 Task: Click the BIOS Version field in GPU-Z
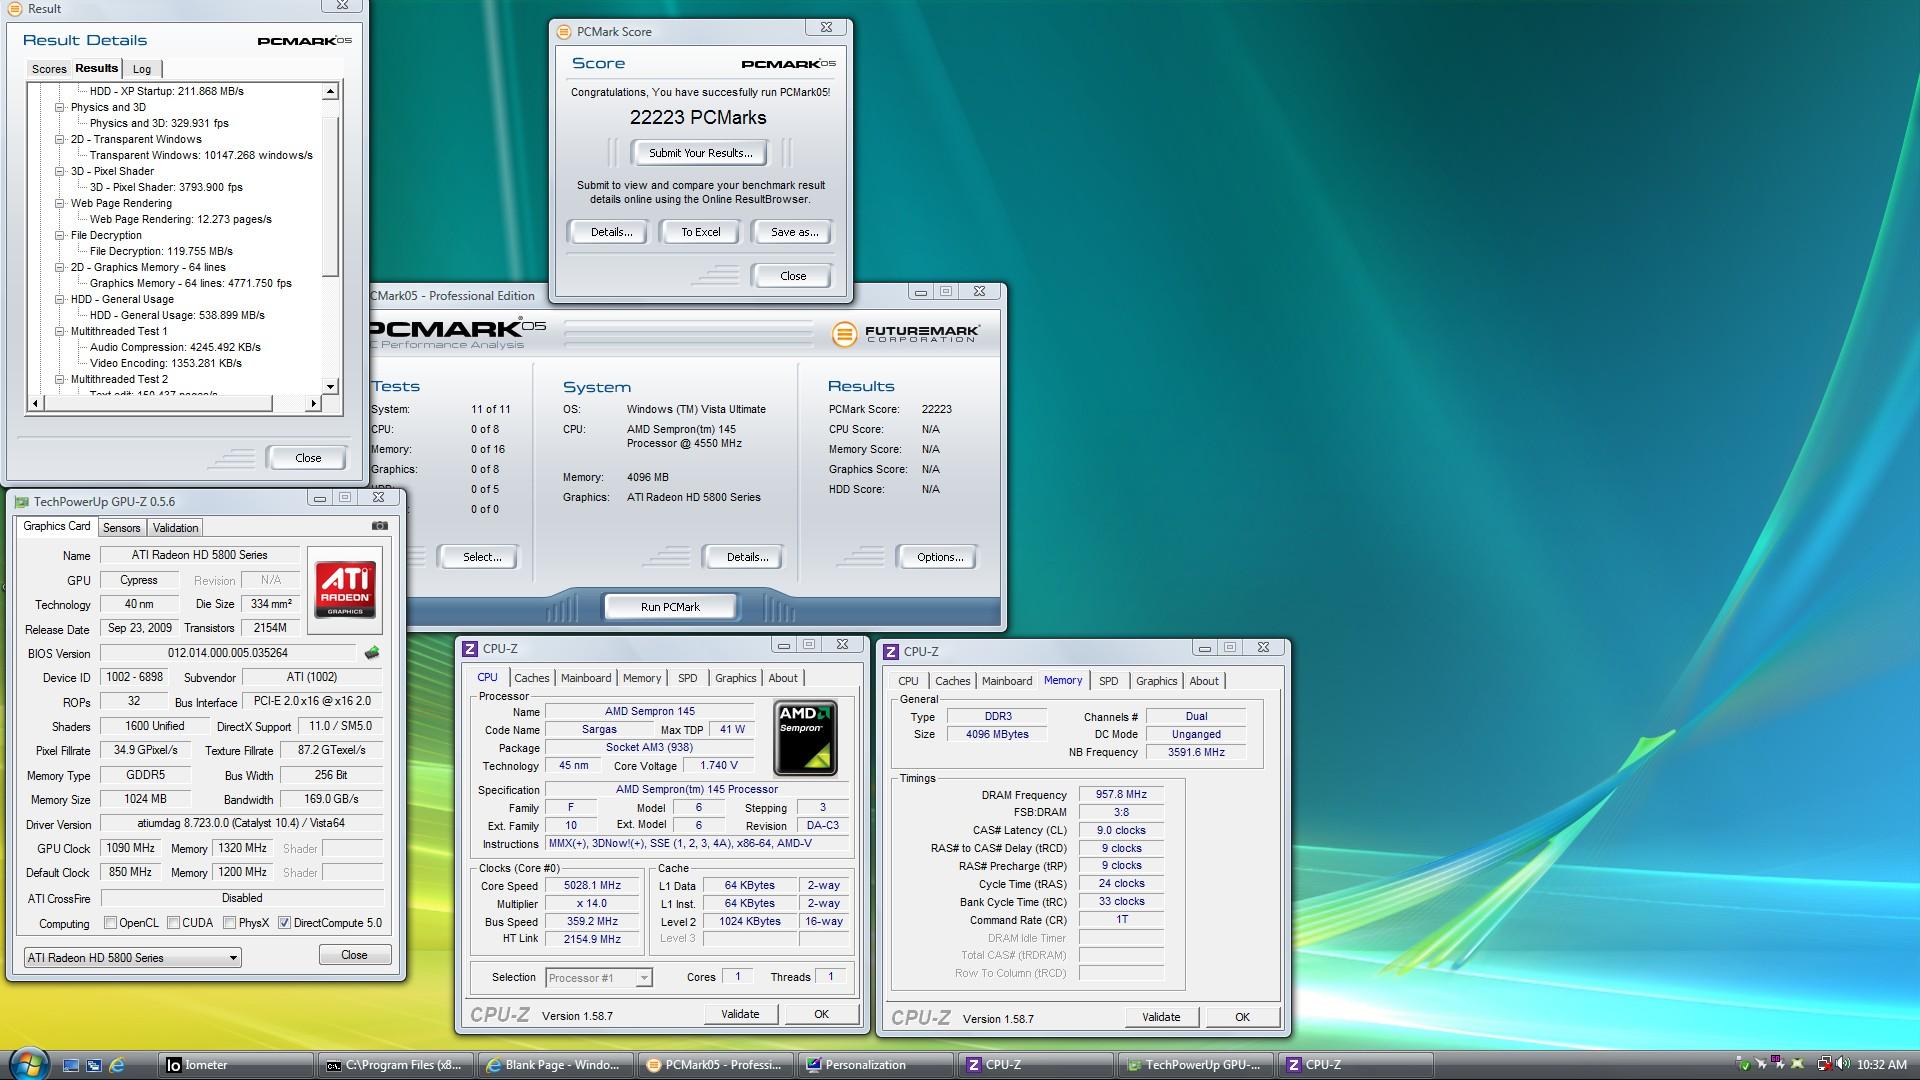(x=228, y=653)
